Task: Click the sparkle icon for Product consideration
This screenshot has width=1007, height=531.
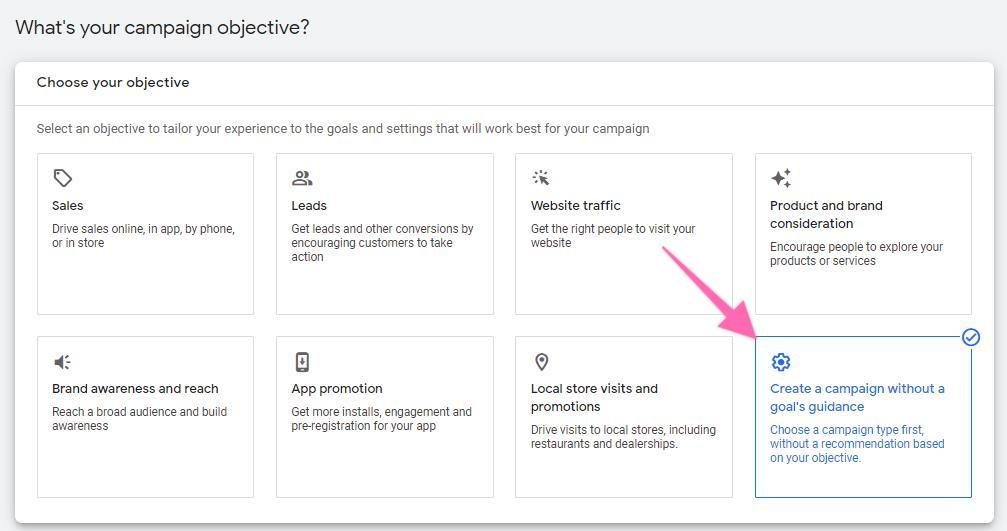Action: 781,178
